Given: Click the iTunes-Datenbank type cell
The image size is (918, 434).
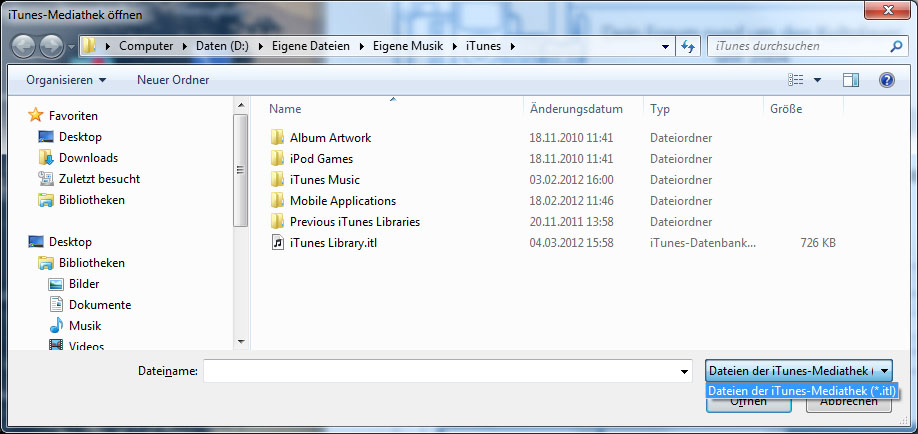Looking at the screenshot, I should pos(703,242).
